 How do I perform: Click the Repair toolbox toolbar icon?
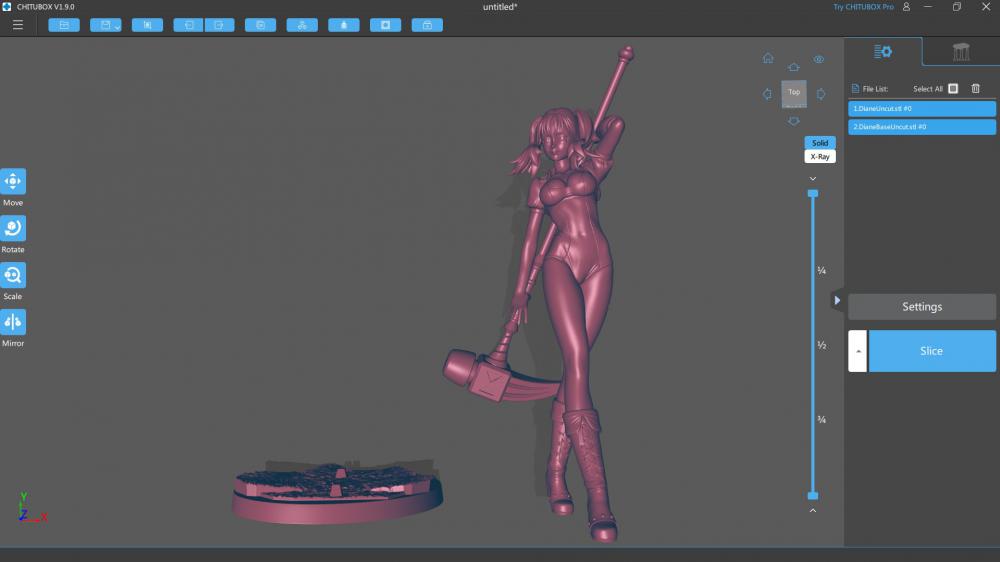pos(427,25)
